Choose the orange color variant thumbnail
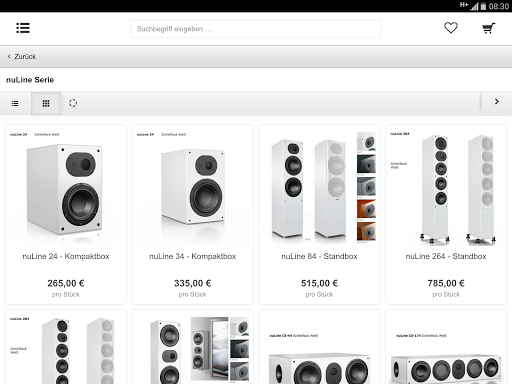512x384 pixels. pyautogui.click(x=366, y=209)
